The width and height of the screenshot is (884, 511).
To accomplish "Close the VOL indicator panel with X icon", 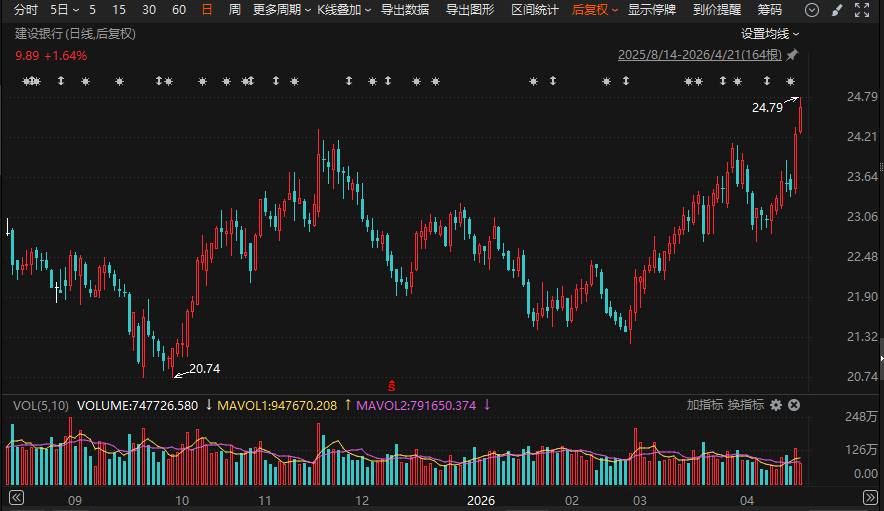I will coord(794,405).
